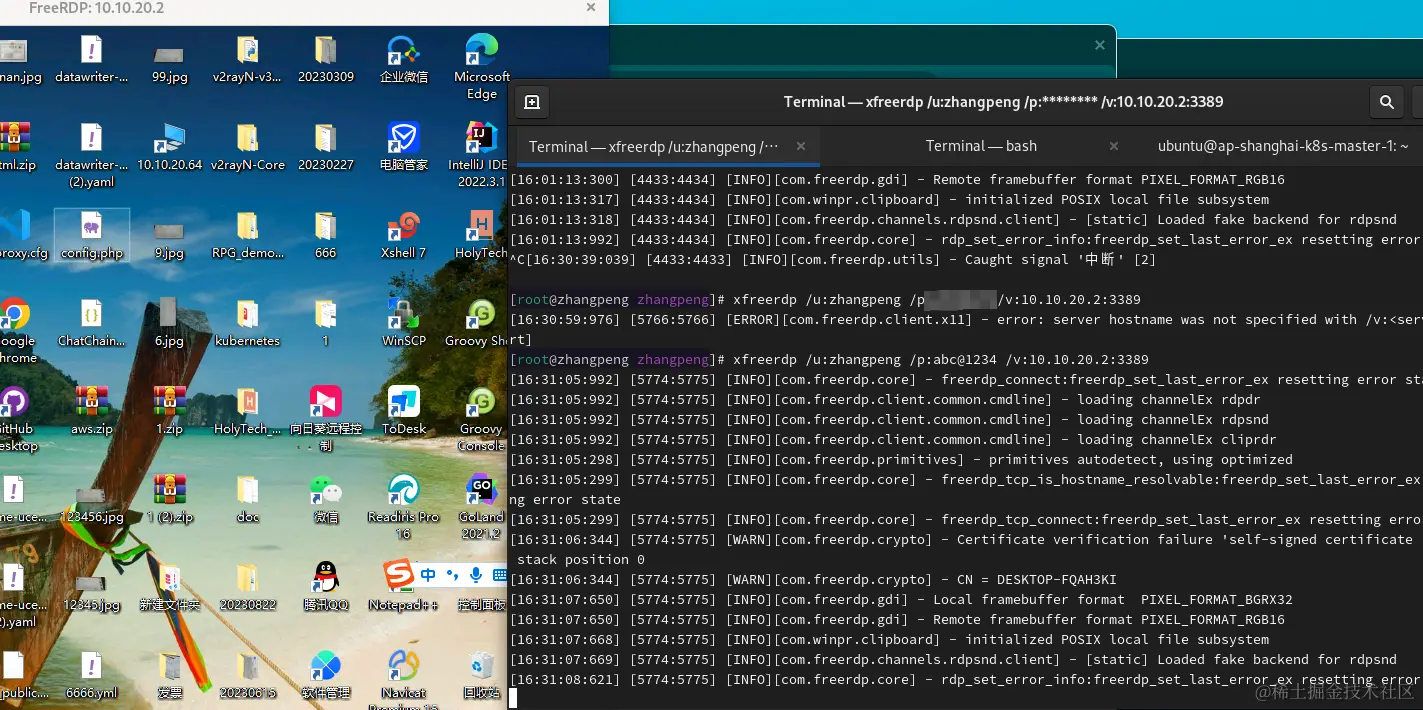Select the 6.jpg image file
Image resolution: width=1423 pixels, height=710 pixels.
click(169, 323)
